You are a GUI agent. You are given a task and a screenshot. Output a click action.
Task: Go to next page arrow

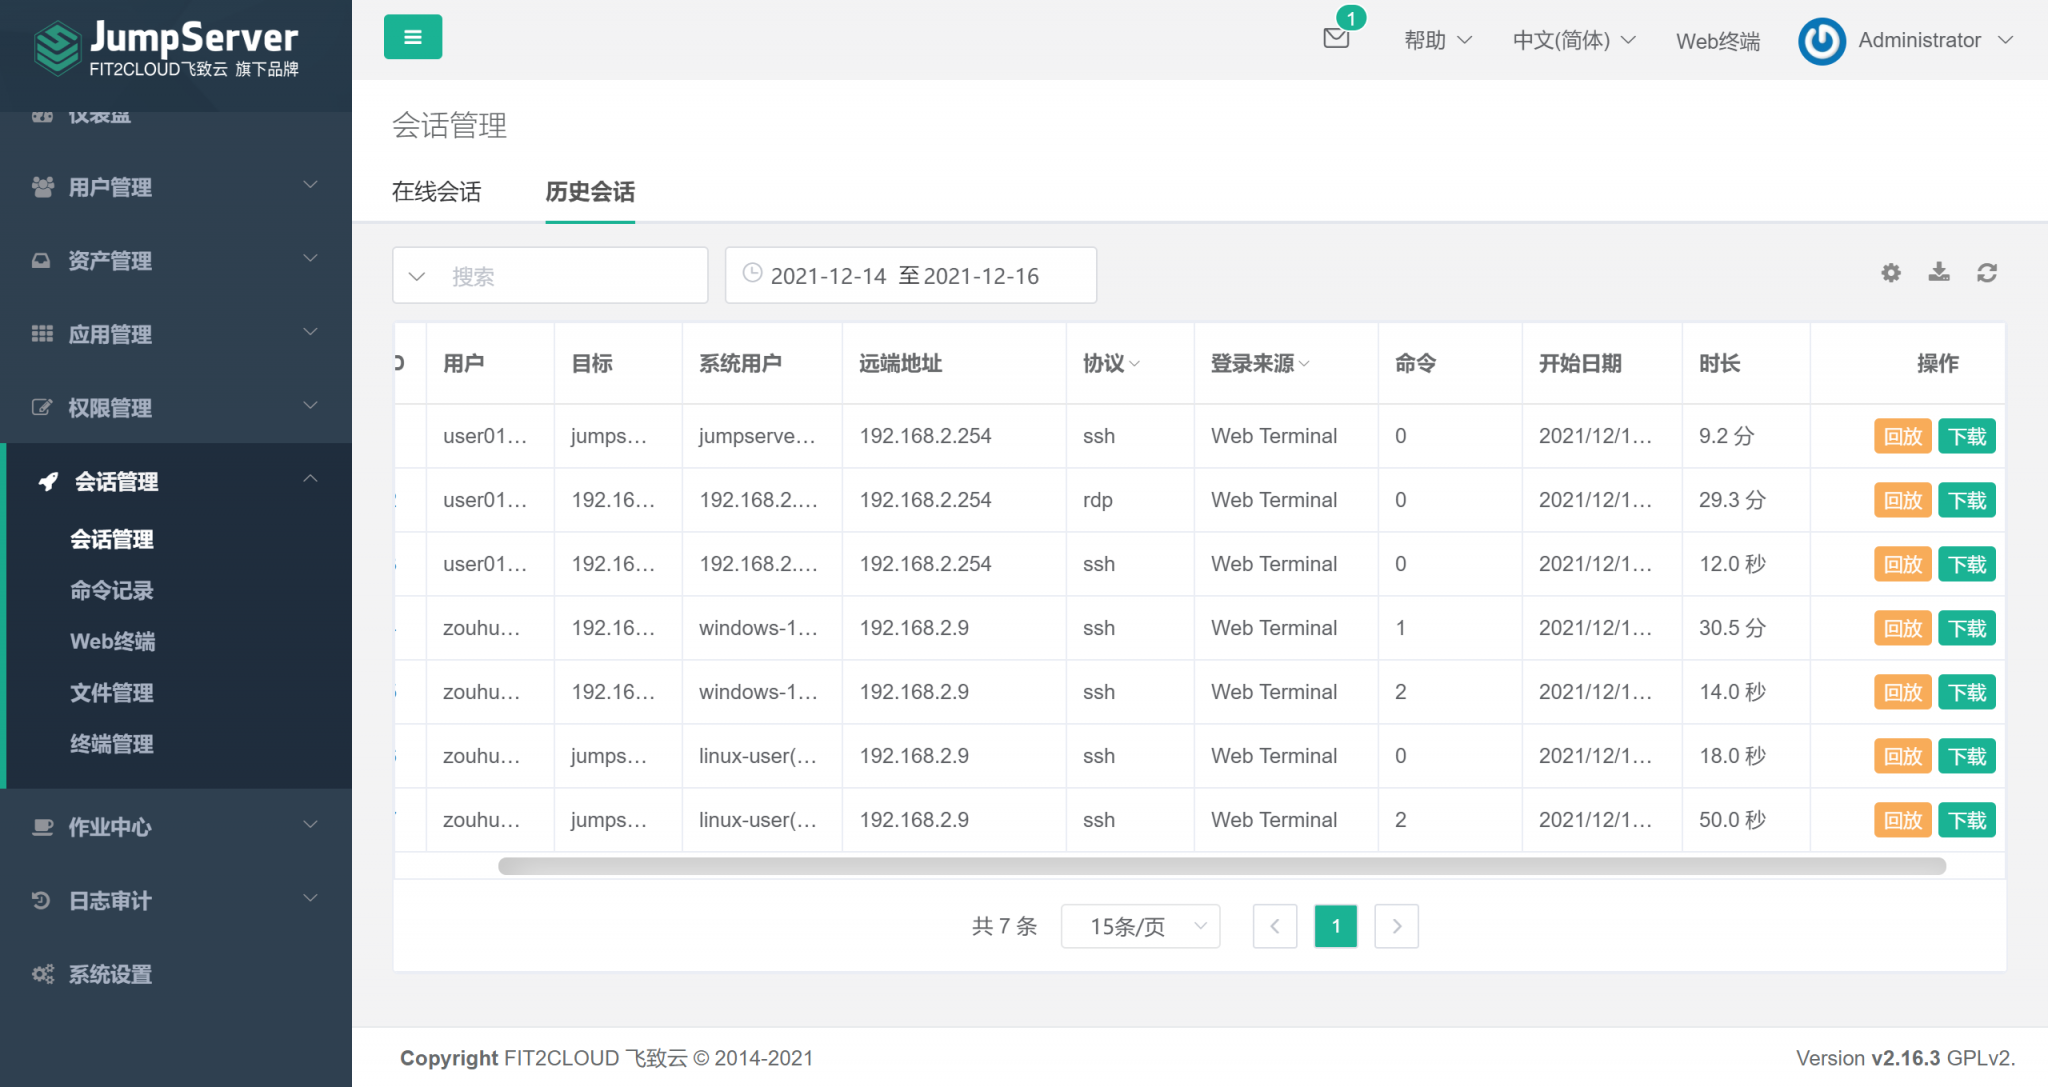pyautogui.click(x=1397, y=926)
